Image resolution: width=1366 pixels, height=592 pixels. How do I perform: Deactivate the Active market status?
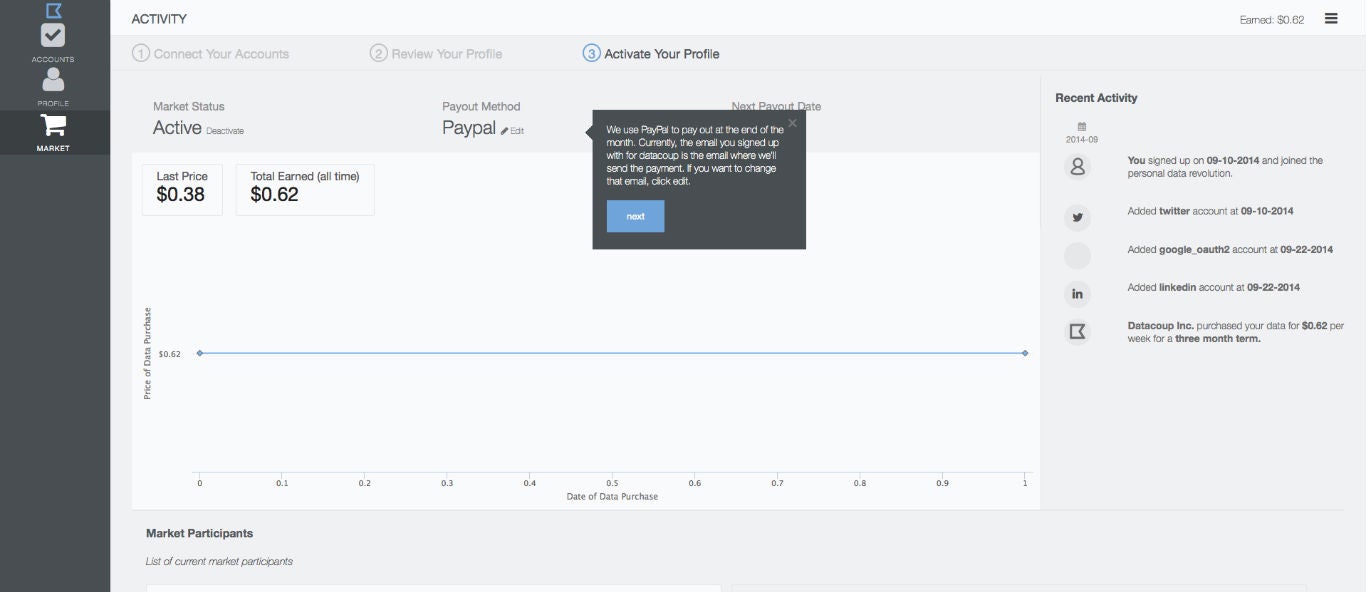[225, 131]
